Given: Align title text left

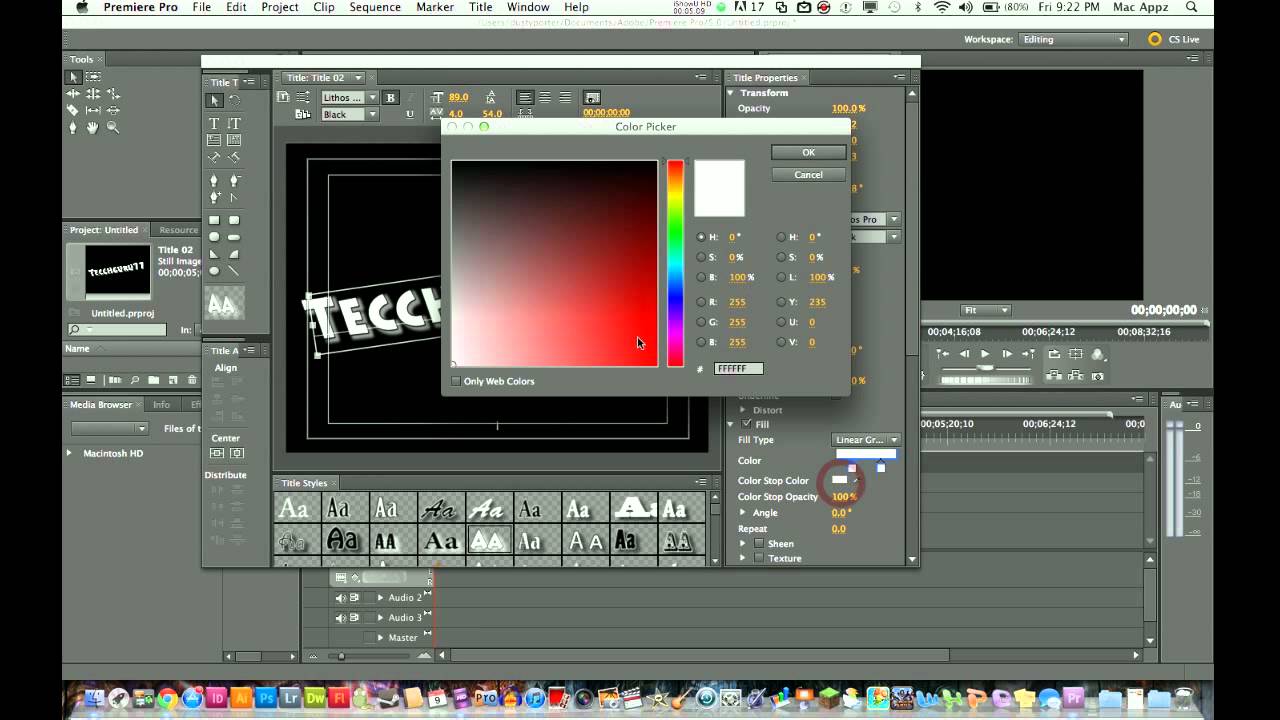Looking at the screenshot, I should 525,97.
